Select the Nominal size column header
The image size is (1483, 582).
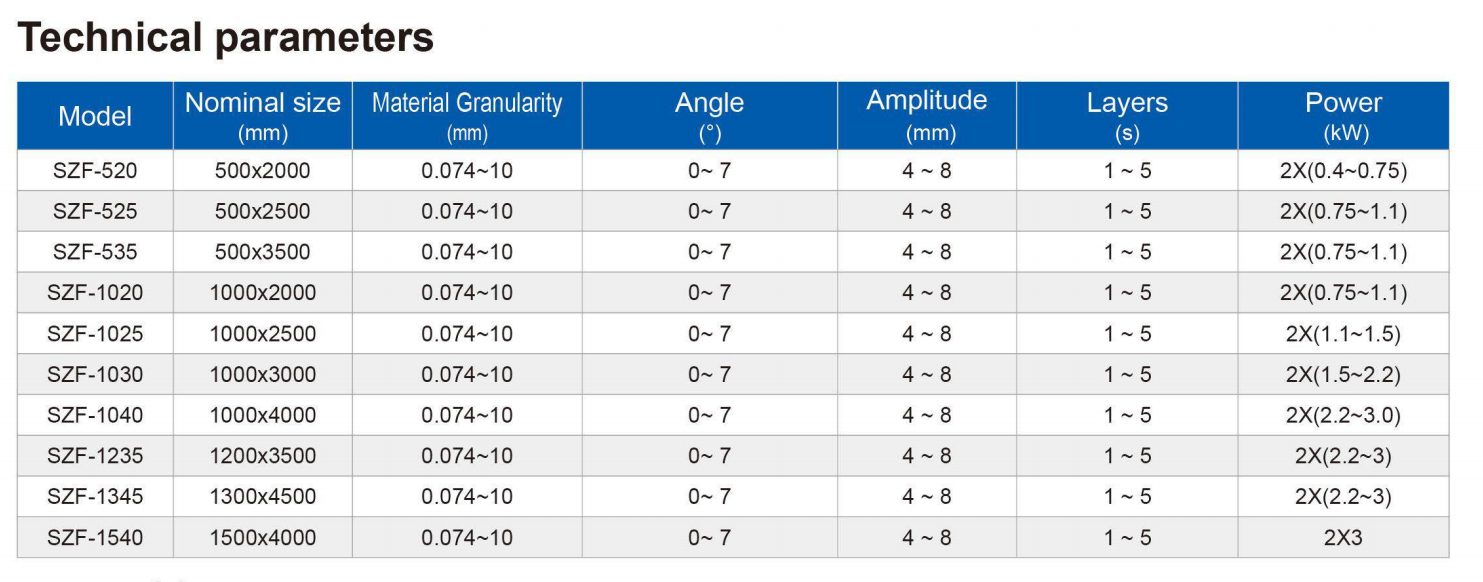click(x=263, y=116)
